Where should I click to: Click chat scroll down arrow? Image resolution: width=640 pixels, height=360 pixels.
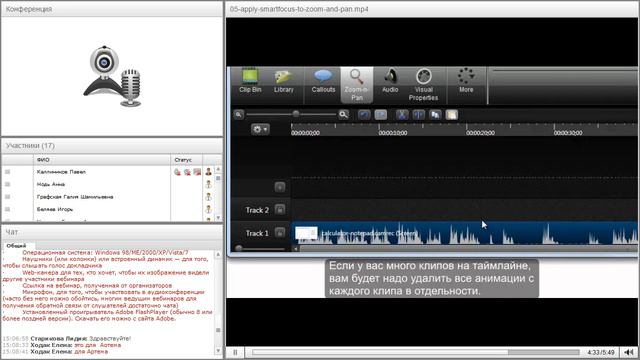pos(218,351)
